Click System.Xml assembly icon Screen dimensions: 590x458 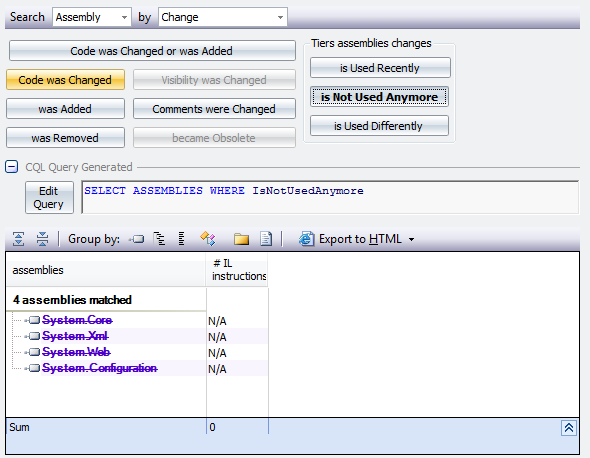(x=33, y=336)
